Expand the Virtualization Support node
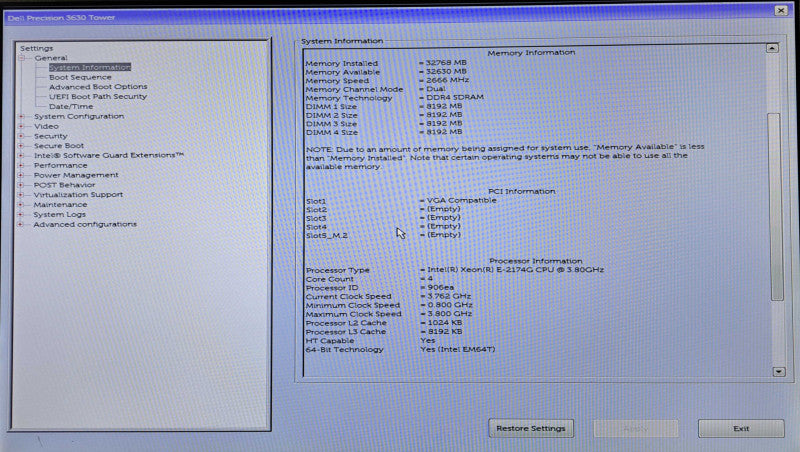Screen dimensions: 800x452 tap(21, 195)
